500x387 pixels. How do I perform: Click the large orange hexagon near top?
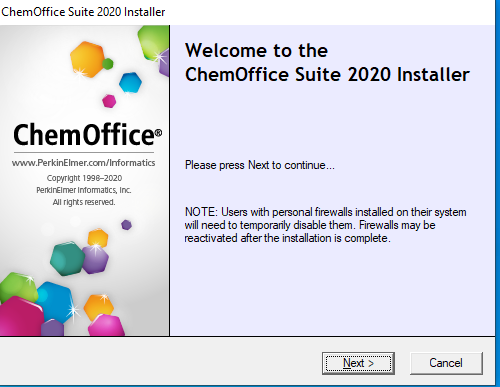pyautogui.click(x=87, y=60)
